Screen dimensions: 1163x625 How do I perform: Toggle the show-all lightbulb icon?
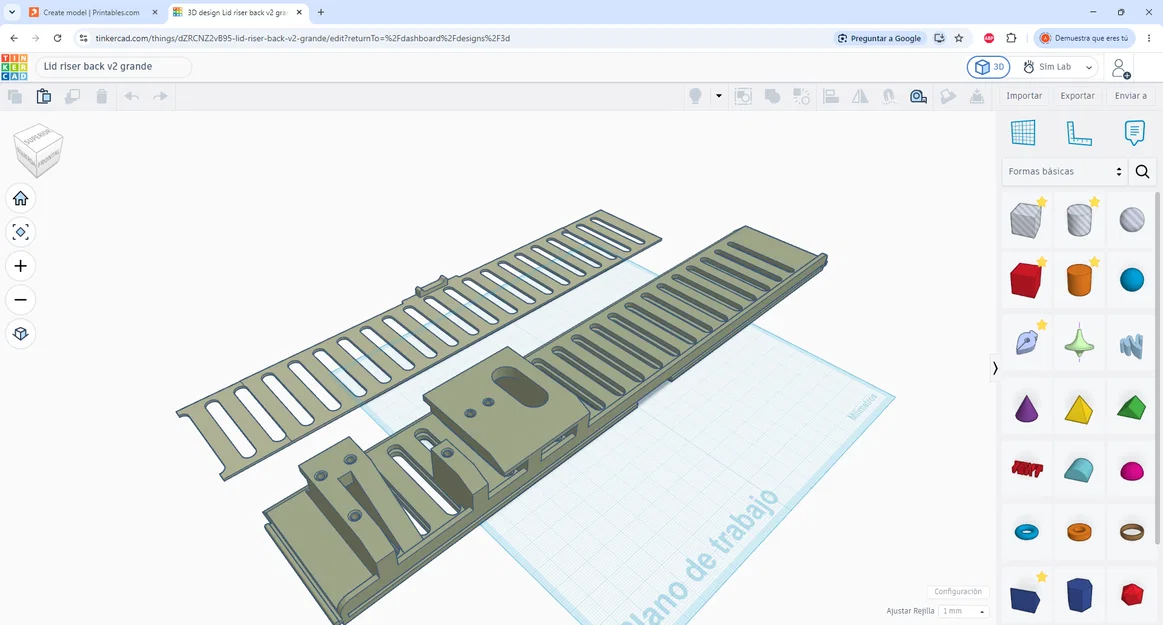(695, 96)
